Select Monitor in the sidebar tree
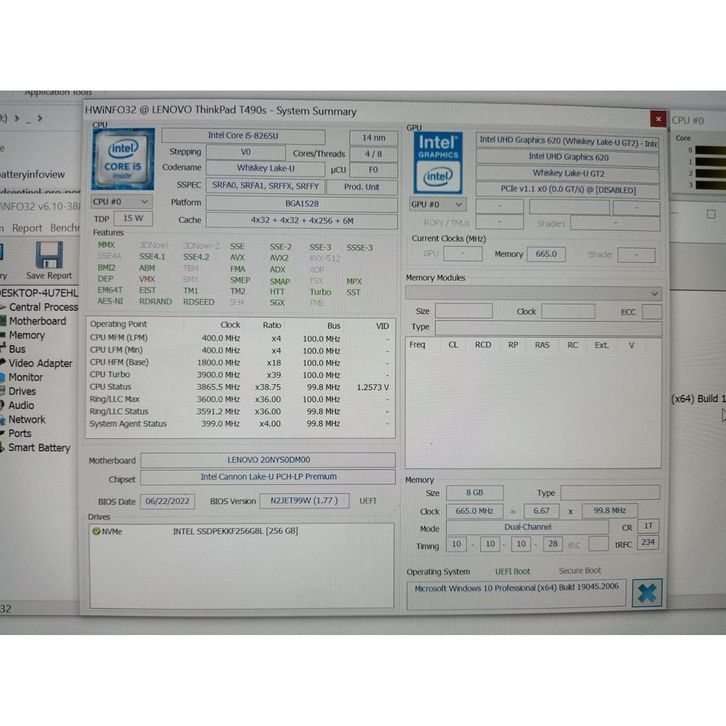This screenshot has width=726, height=726. click(25, 377)
